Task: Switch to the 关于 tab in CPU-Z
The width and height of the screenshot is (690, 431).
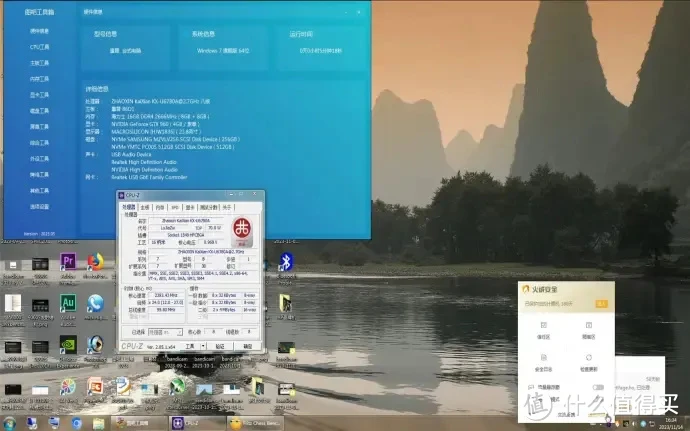Action: pyautogui.click(x=227, y=207)
